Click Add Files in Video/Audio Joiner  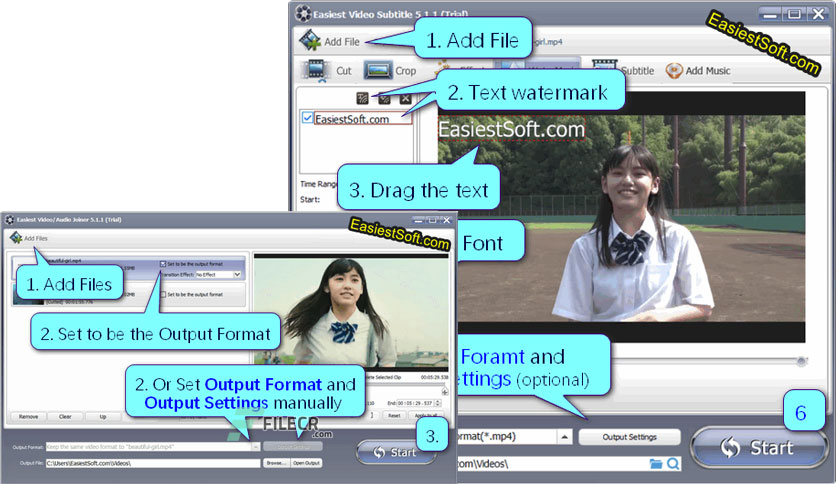[x=29, y=238]
